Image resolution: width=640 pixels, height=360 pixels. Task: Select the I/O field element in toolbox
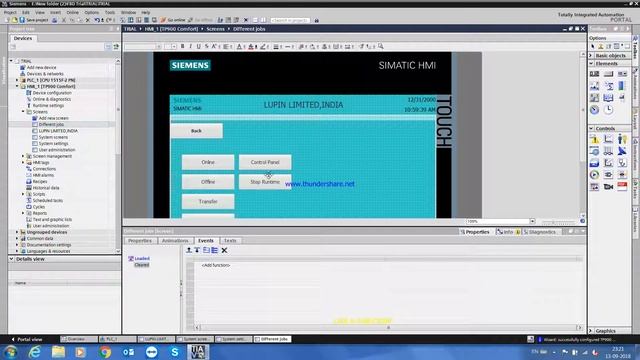[x=594, y=74]
